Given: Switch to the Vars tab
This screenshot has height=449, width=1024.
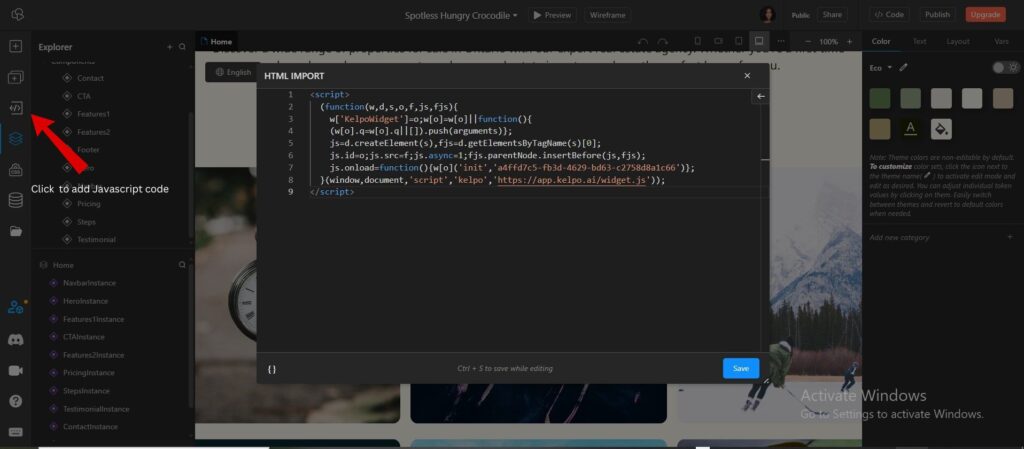Looking at the screenshot, I should pos(1001,41).
